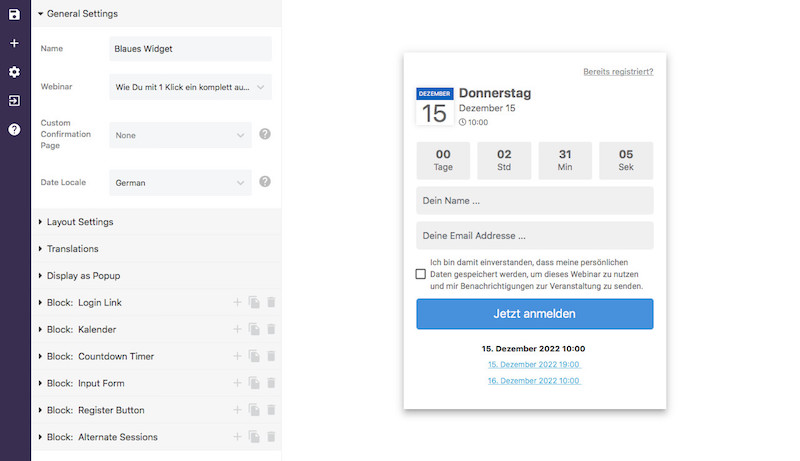The image size is (800, 461).
Task: Click the Bereits registriert? link
Action: [x=618, y=72]
